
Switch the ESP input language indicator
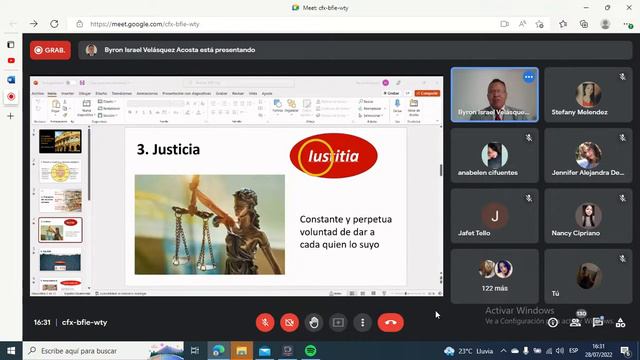coord(573,351)
